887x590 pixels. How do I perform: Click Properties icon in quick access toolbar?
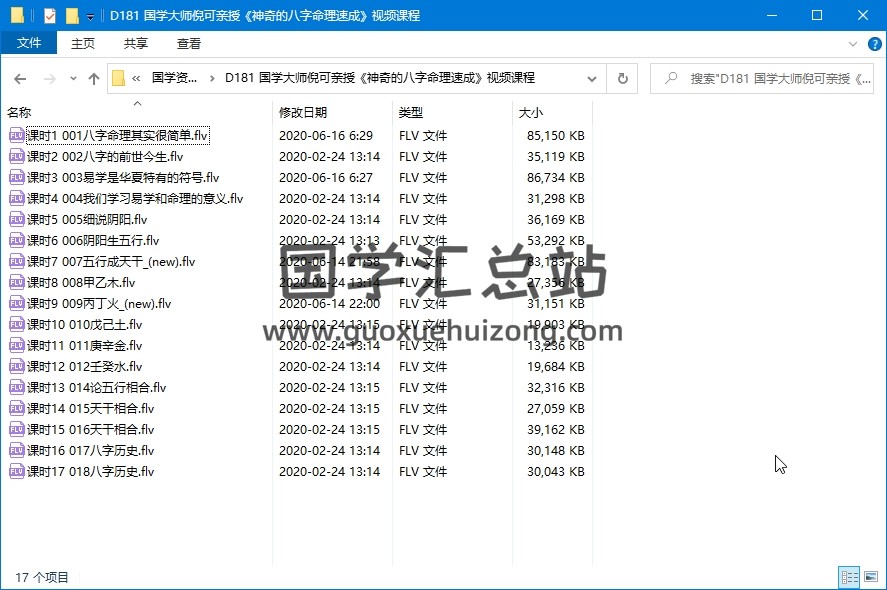point(50,16)
